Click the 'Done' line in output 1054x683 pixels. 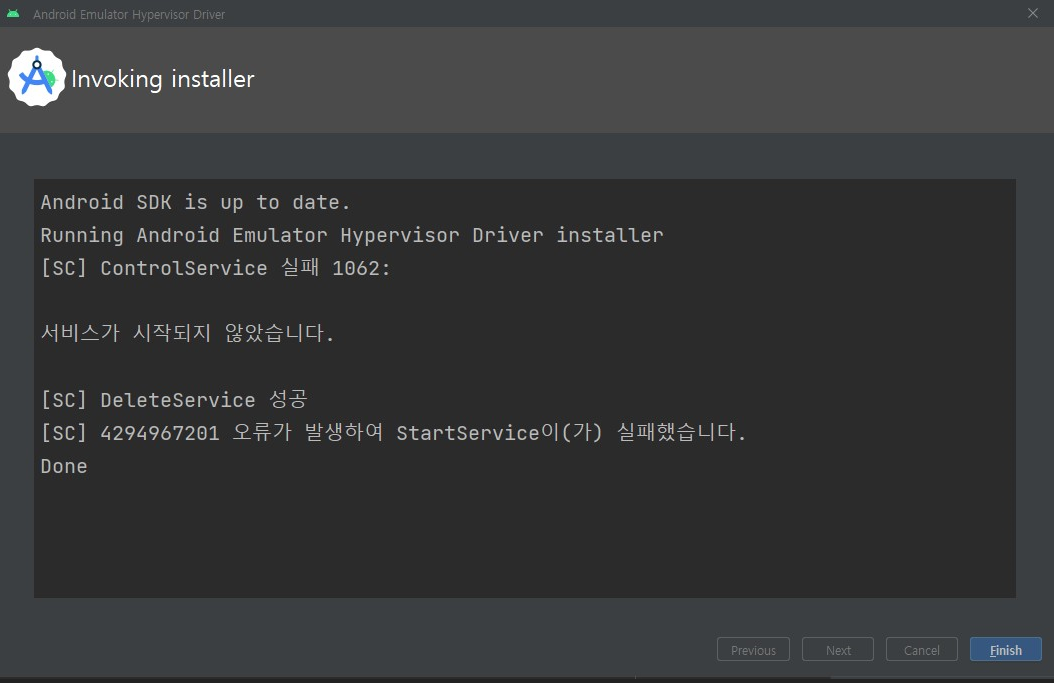click(x=64, y=466)
